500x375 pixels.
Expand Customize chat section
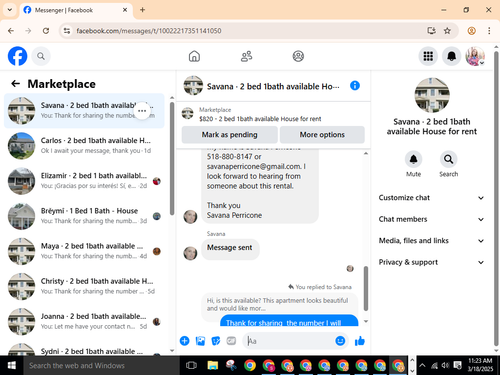coord(431,198)
